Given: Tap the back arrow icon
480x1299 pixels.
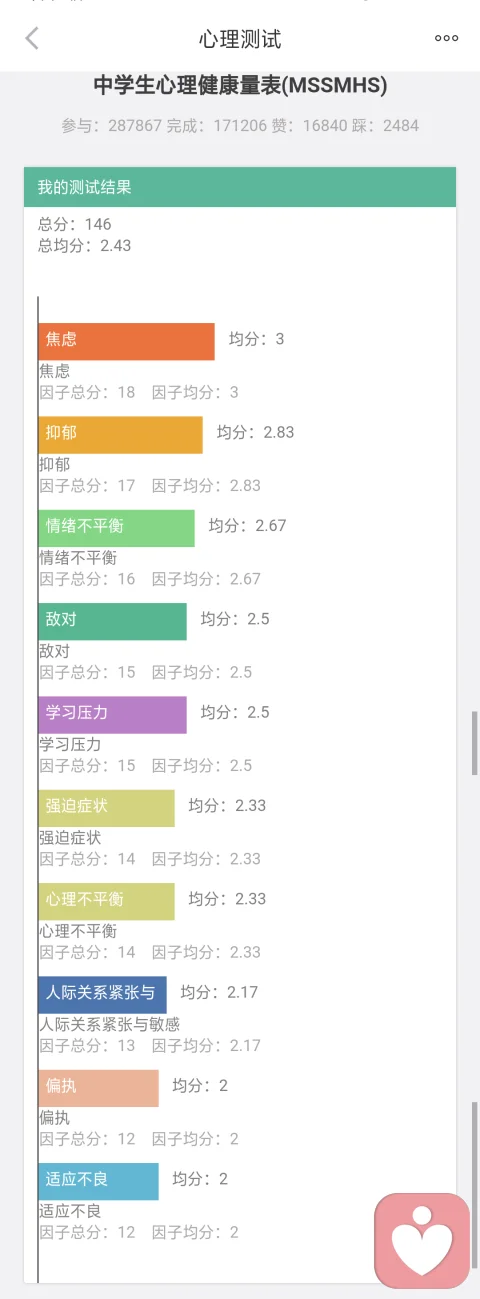Looking at the screenshot, I should pos(32,38).
